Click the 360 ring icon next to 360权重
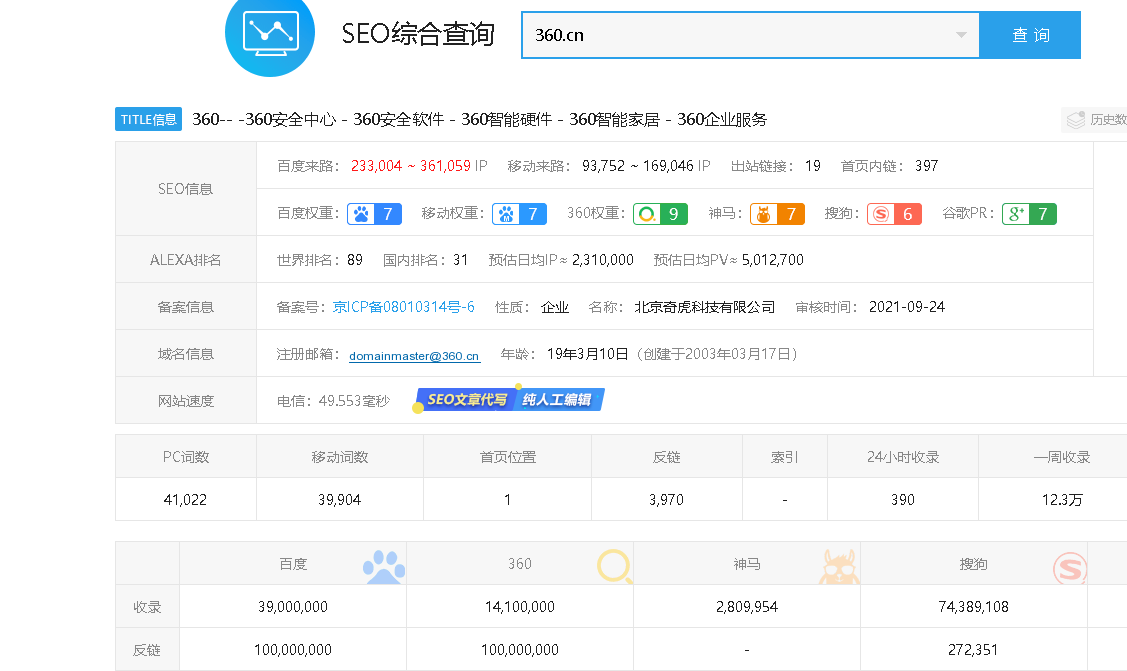The height and width of the screenshot is (671, 1127). (x=647, y=214)
